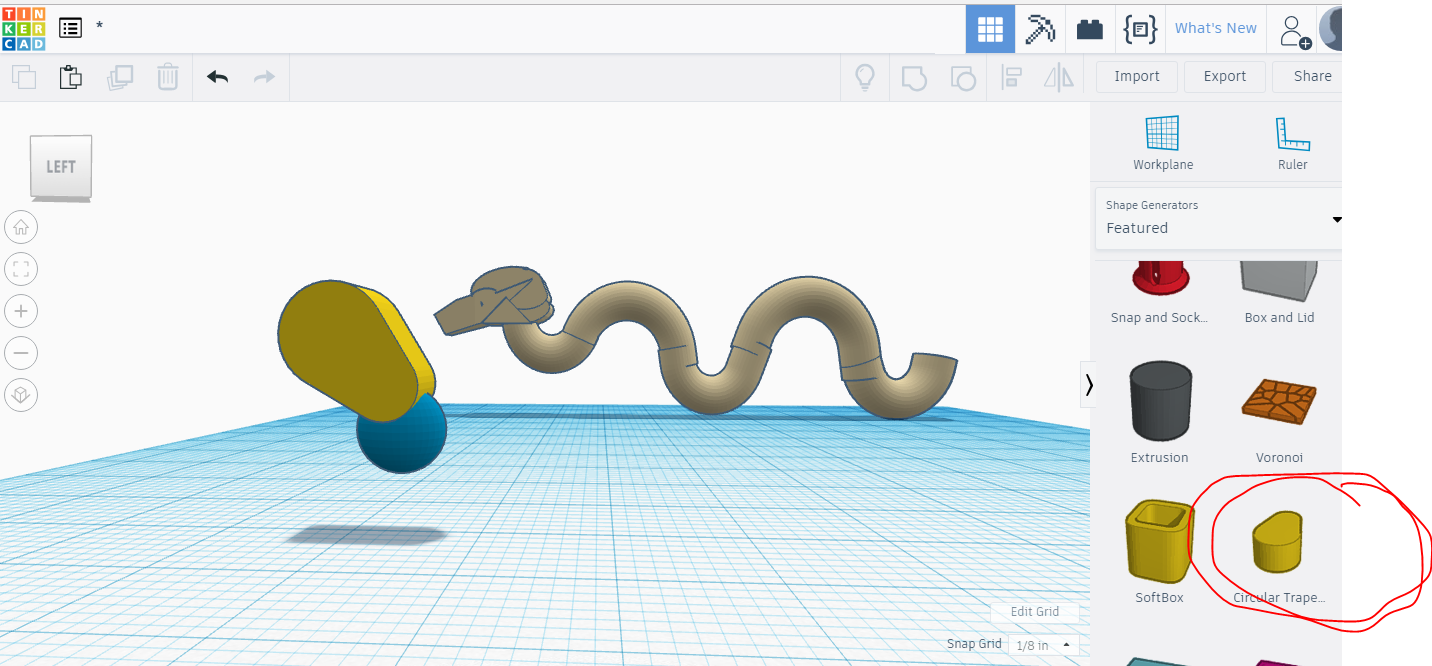Click the Mirror flip icon
The width and height of the screenshot is (1432, 666).
pos(1058,77)
